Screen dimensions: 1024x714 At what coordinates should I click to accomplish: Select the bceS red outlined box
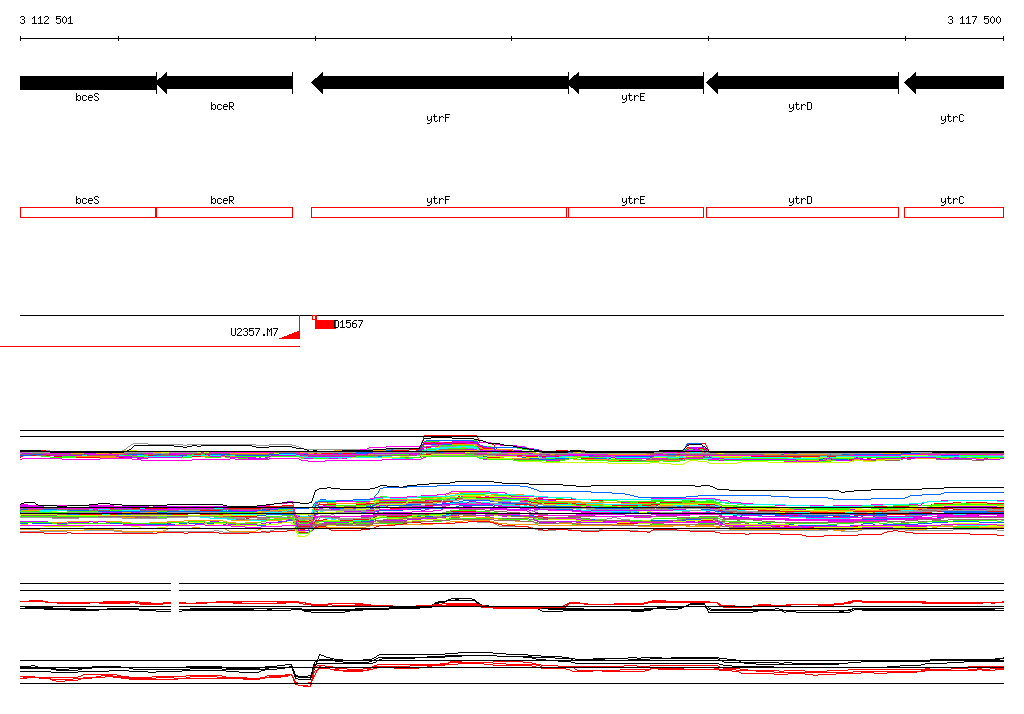tap(88, 212)
